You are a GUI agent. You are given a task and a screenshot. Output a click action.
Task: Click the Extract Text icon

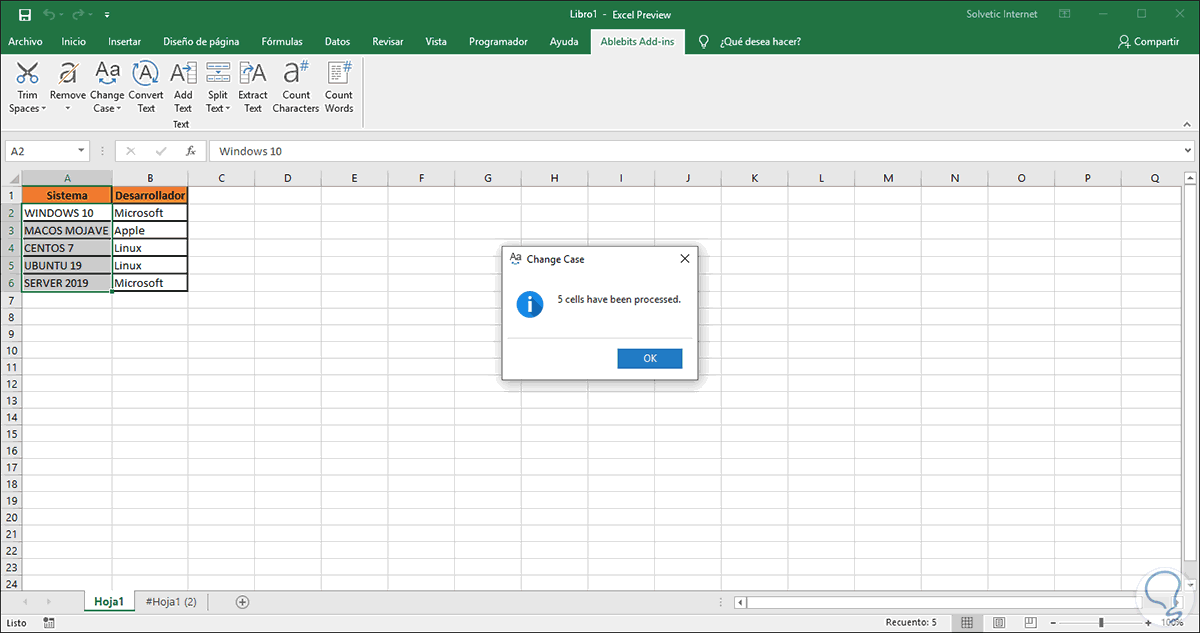253,74
